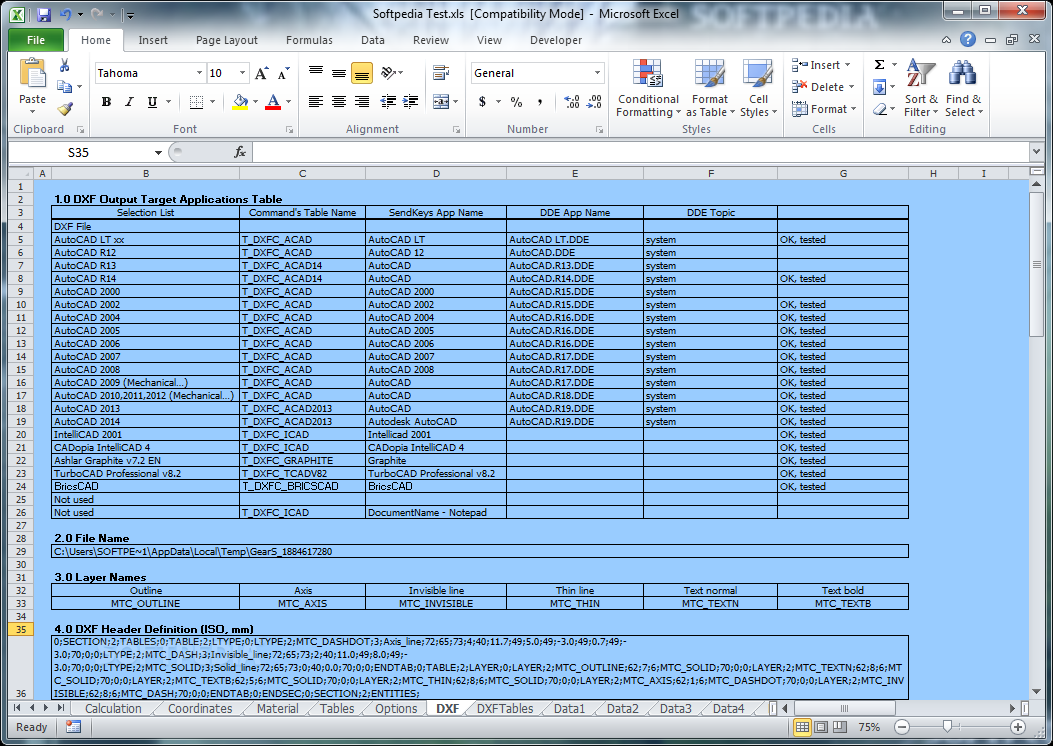Click the zoom slider handle
The width and height of the screenshot is (1053, 746).
point(947,727)
